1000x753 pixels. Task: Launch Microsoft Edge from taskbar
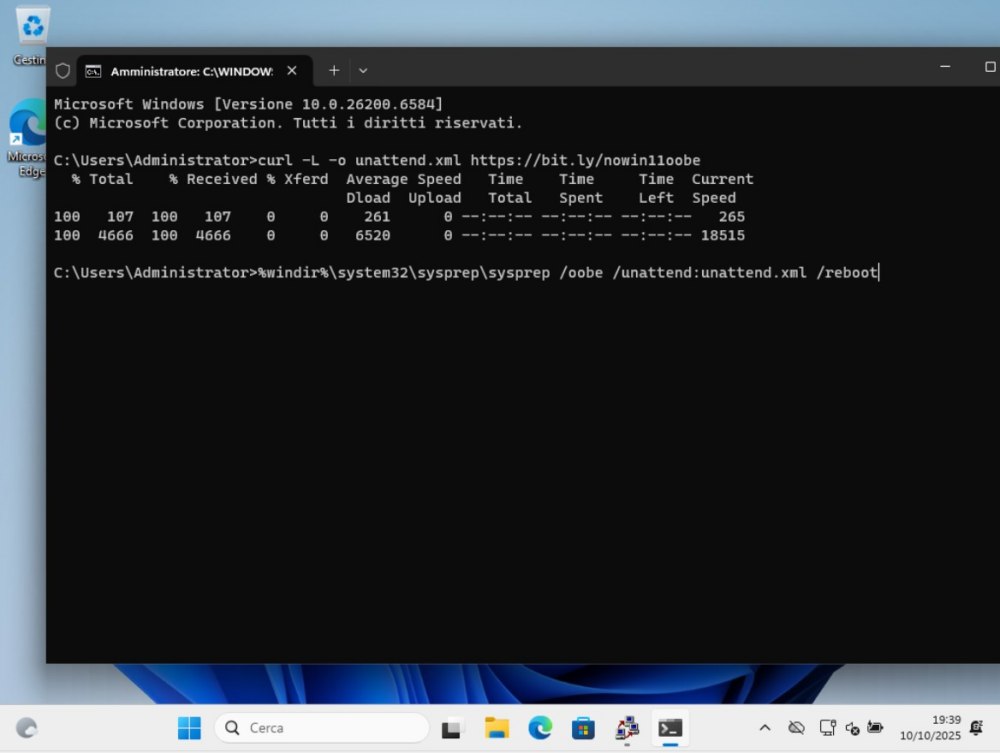coord(540,728)
